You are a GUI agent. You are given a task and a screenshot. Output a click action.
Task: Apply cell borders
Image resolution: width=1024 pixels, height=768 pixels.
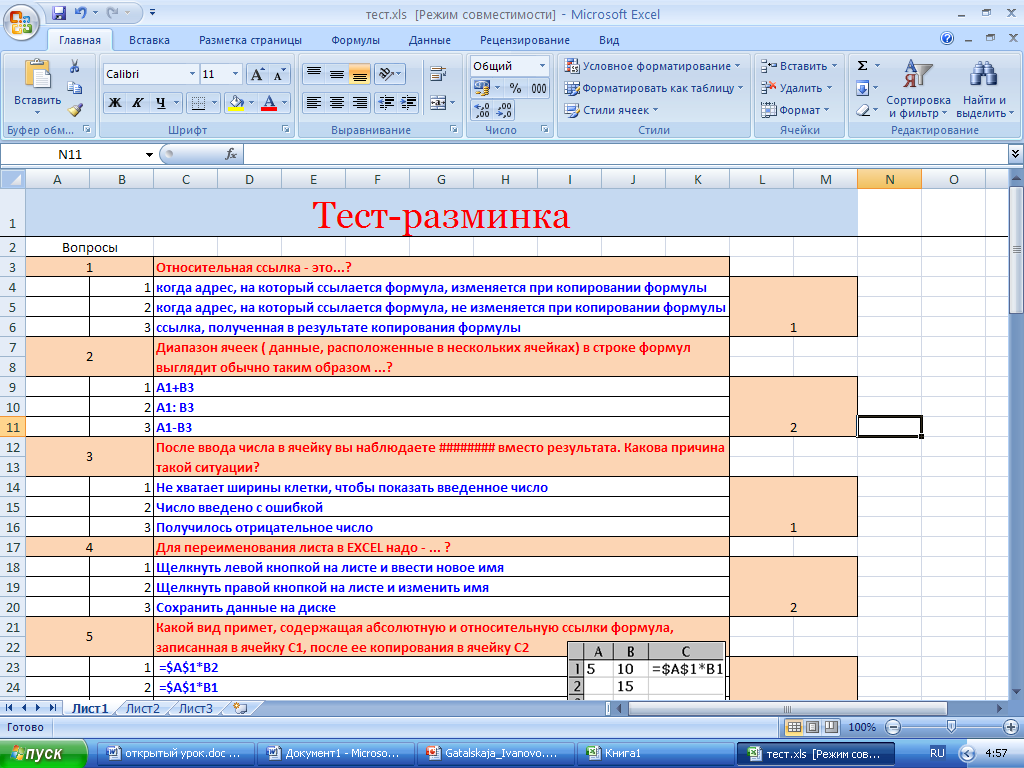pyautogui.click(x=198, y=103)
